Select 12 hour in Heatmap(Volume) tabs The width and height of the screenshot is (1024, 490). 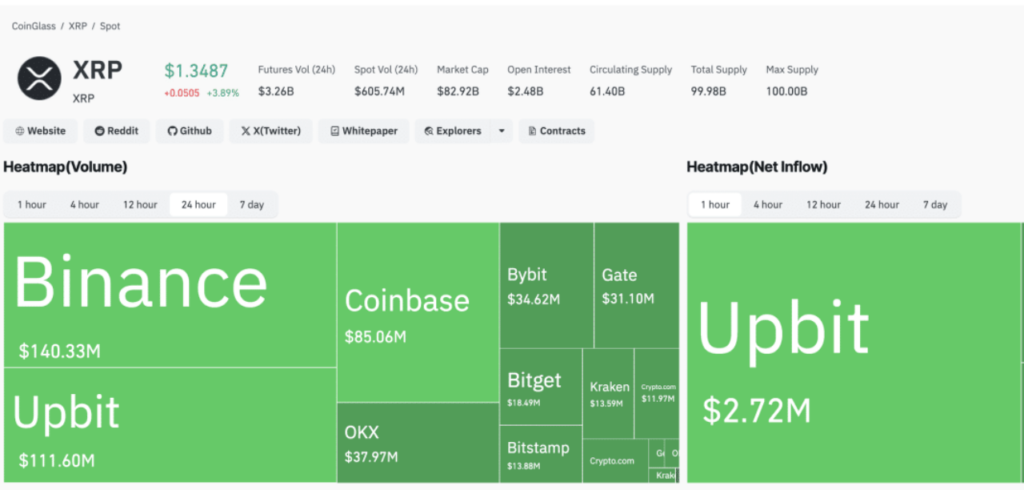(140, 204)
